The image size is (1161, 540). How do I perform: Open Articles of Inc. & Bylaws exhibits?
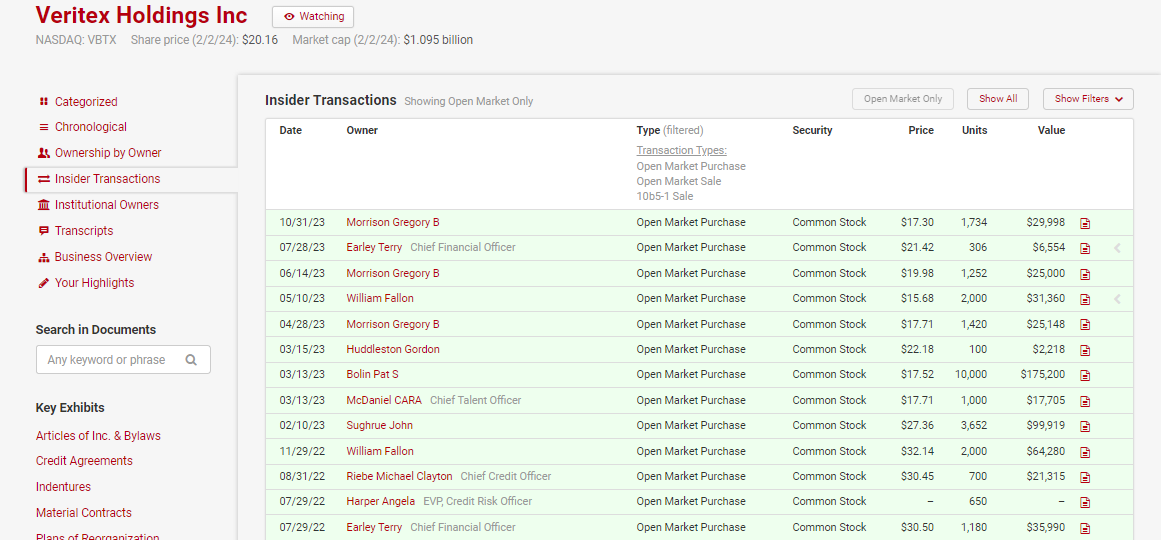click(98, 436)
